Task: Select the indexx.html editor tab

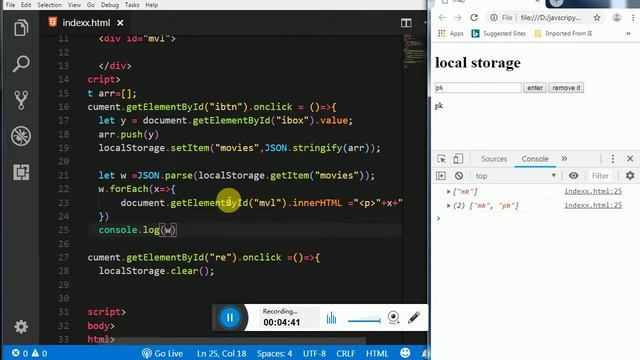Action: (86, 23)
